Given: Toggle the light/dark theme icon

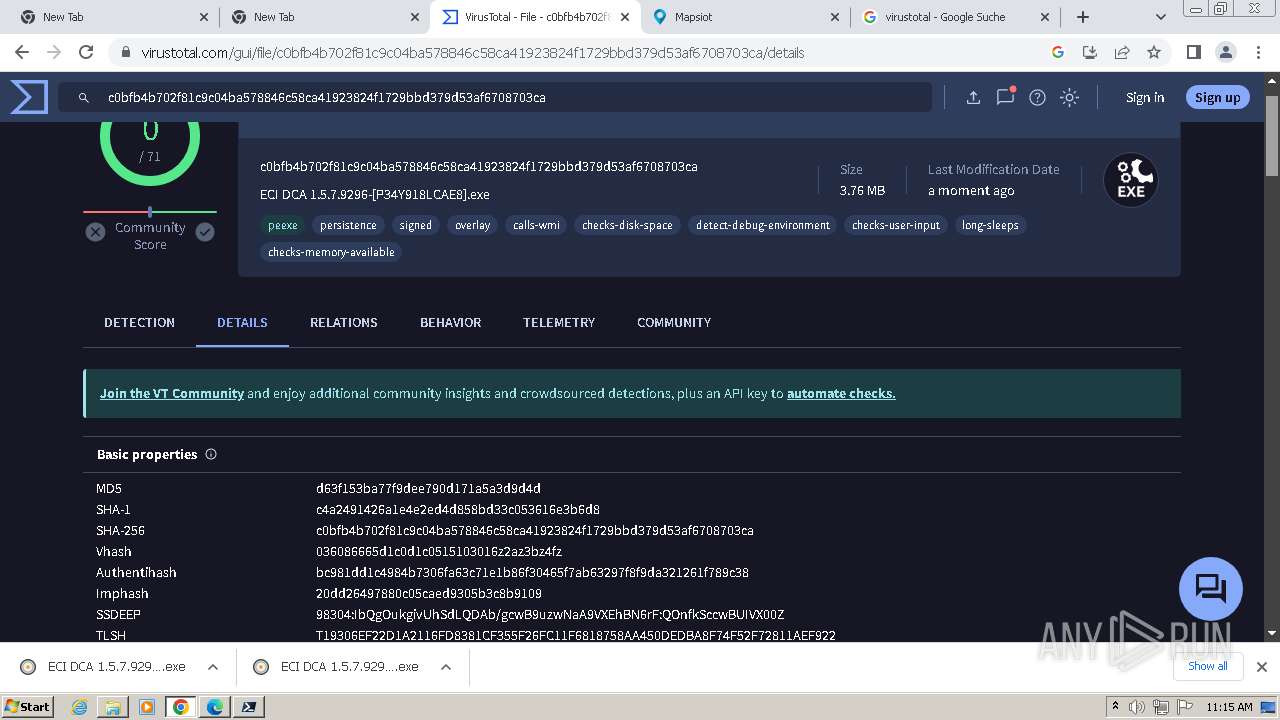Looking at the screenshot, I should [x=1070, y=97].
